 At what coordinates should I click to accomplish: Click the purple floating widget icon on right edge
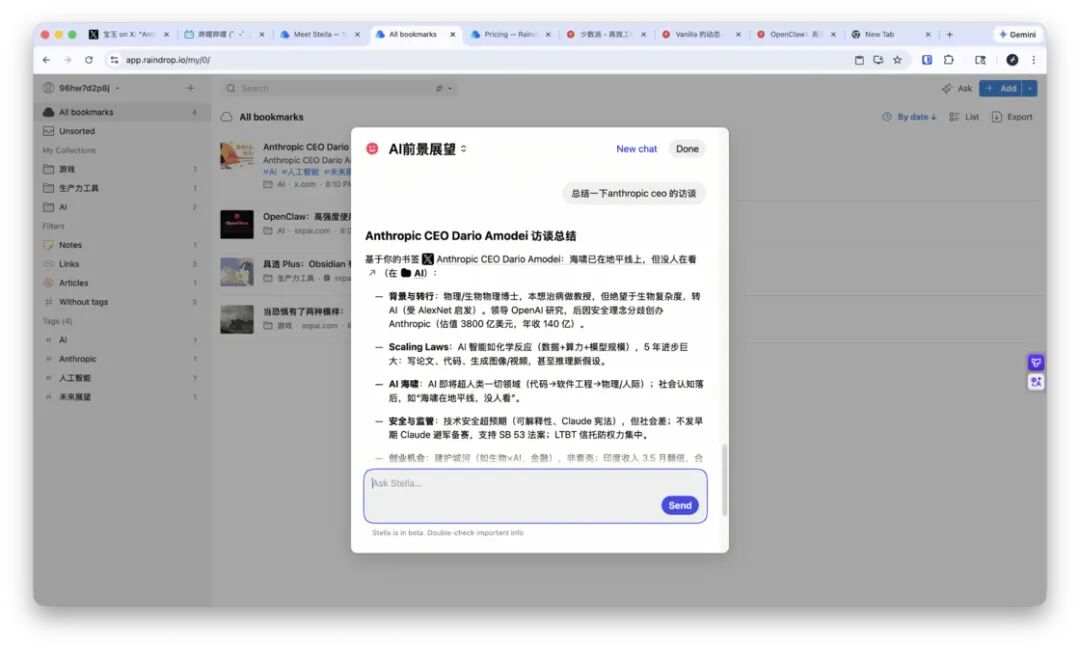click(x=1035, y=362)
